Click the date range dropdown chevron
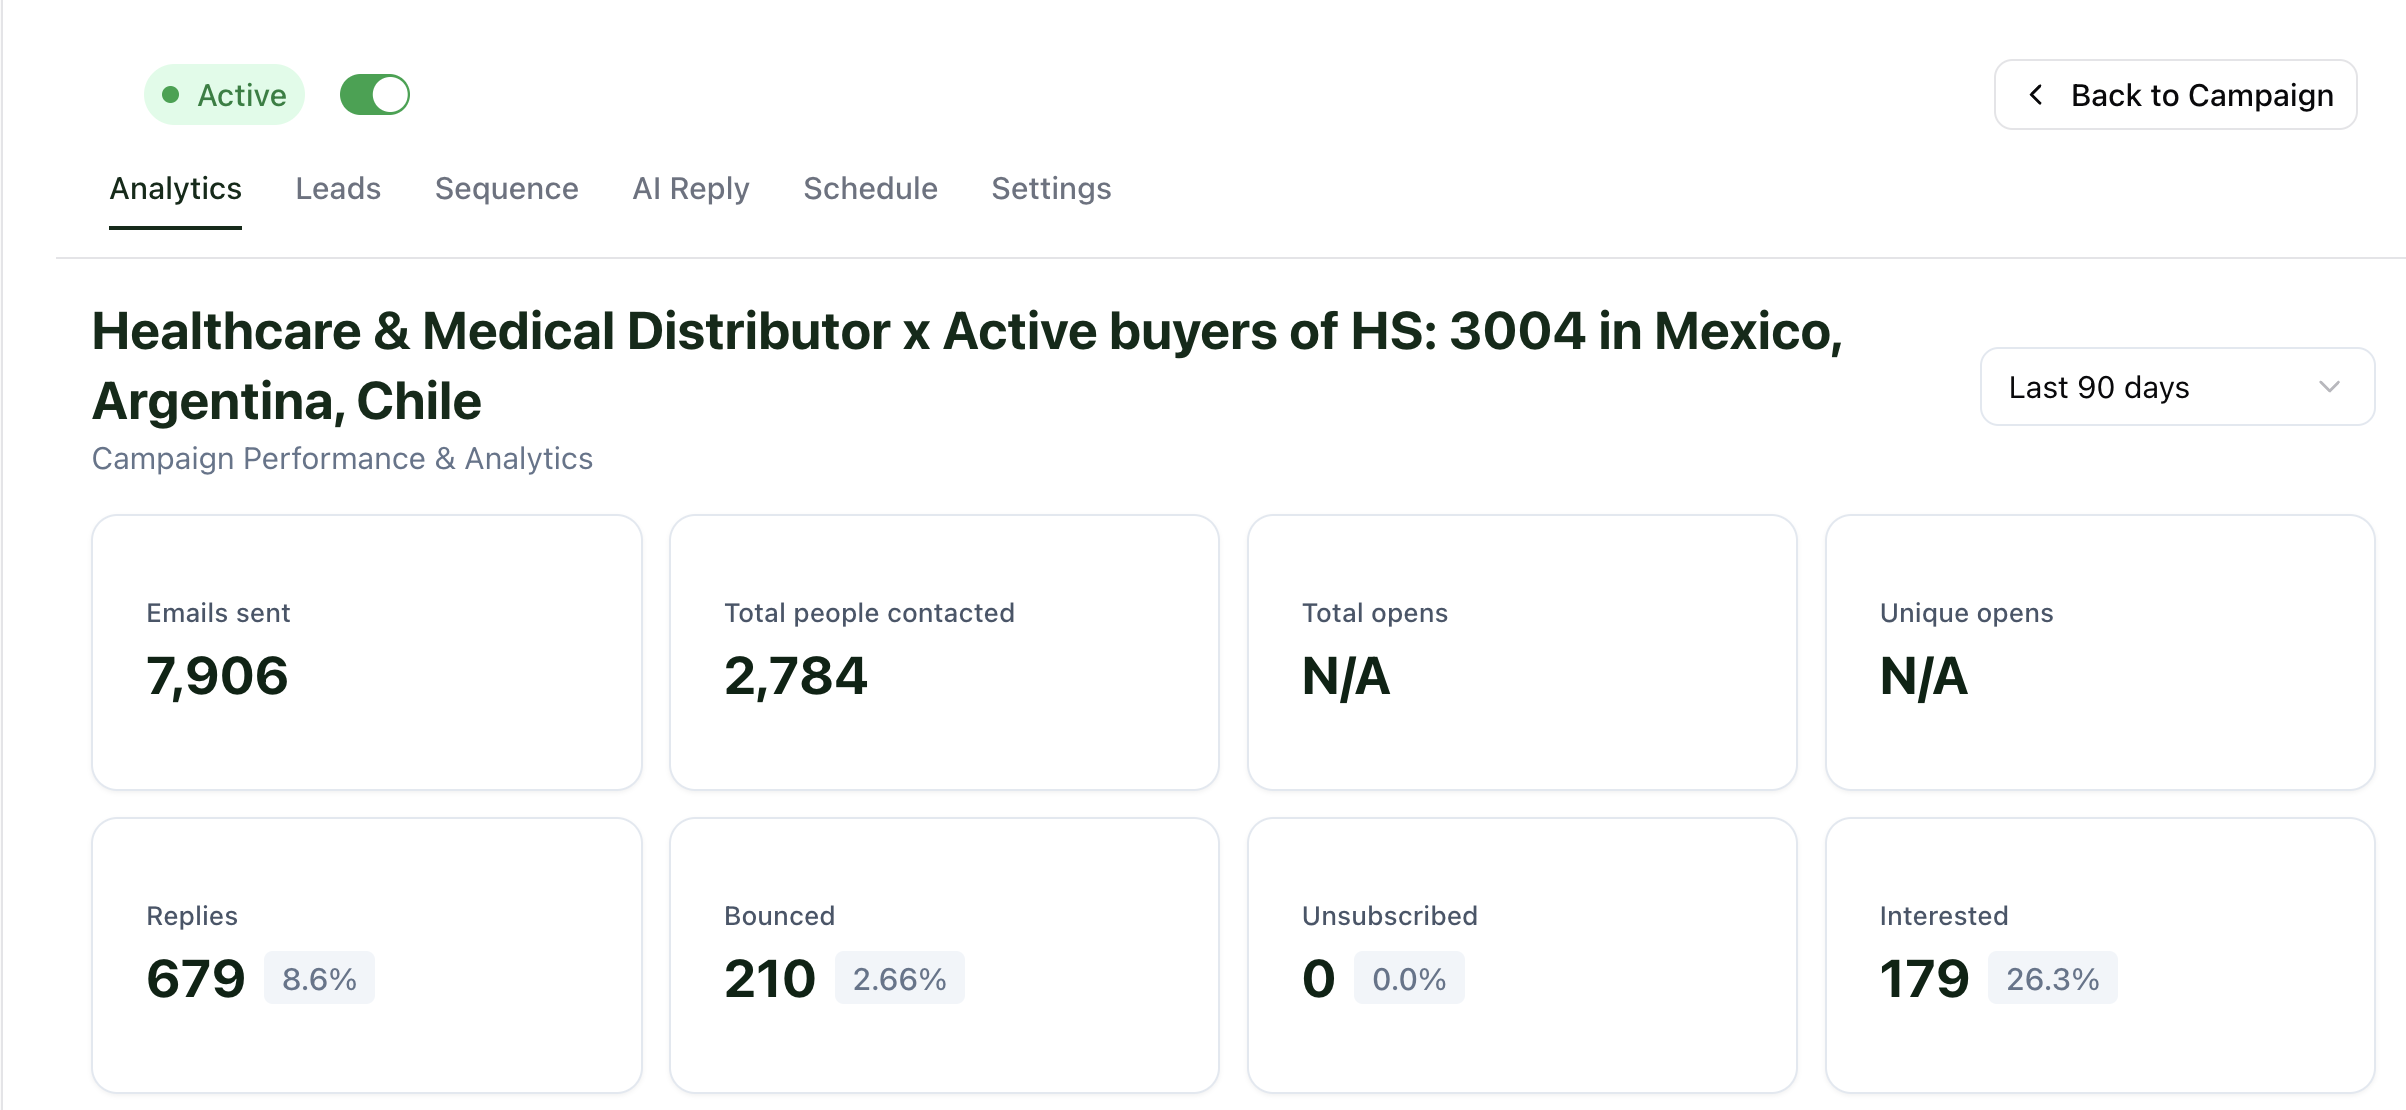Screen dimensions: 2406x1110 click(x=2329, y=387)
